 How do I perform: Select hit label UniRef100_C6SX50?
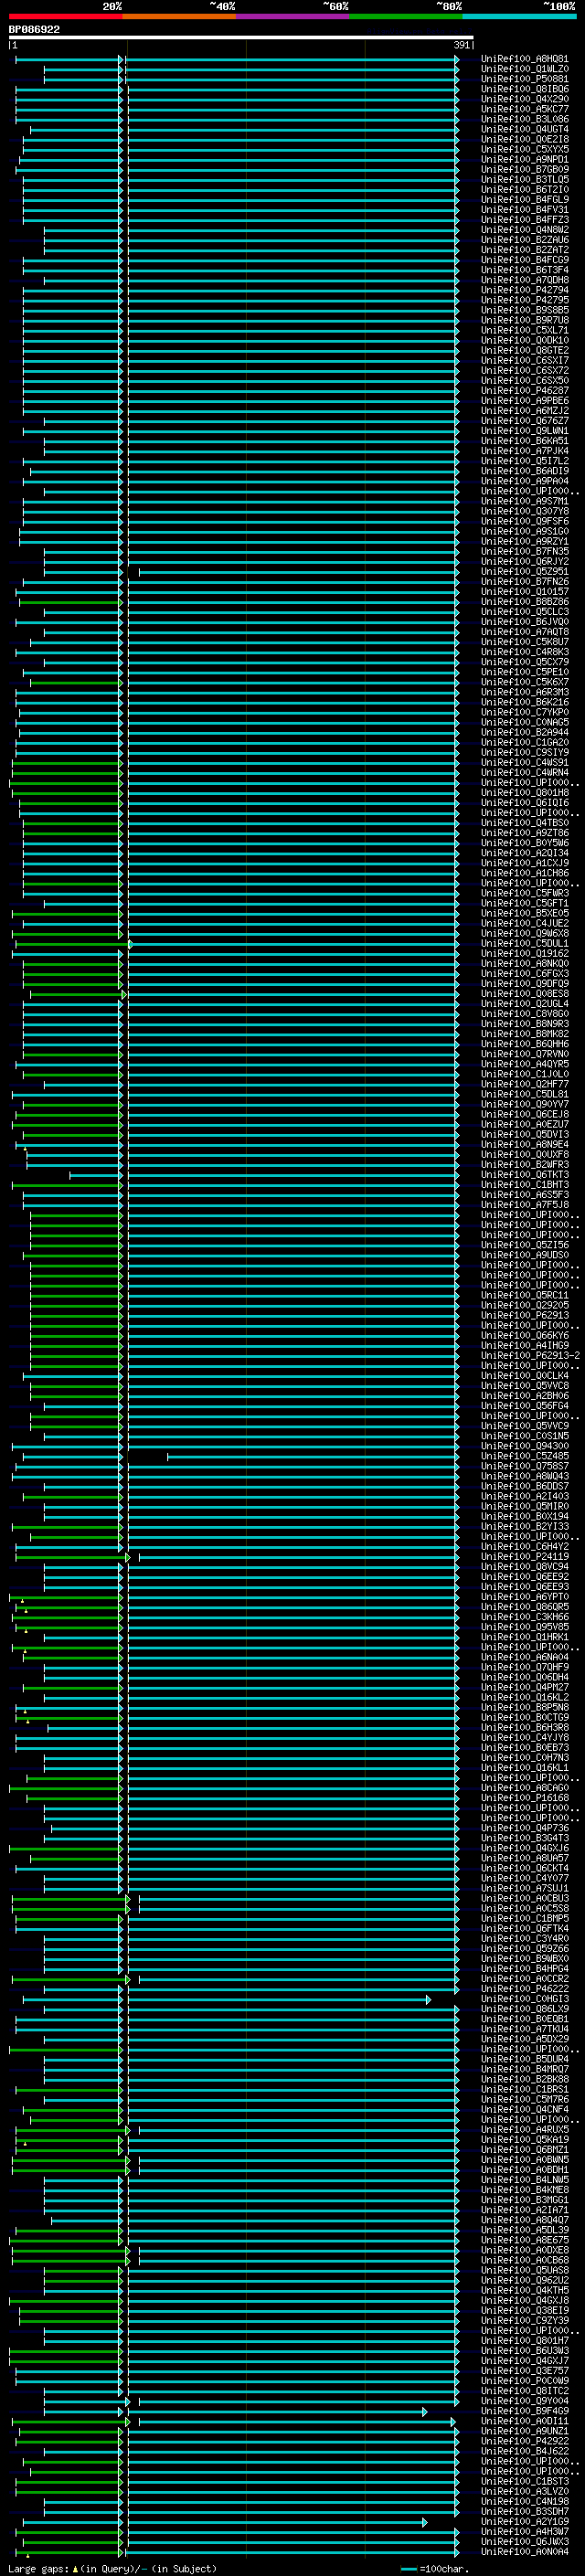[525, 380]
